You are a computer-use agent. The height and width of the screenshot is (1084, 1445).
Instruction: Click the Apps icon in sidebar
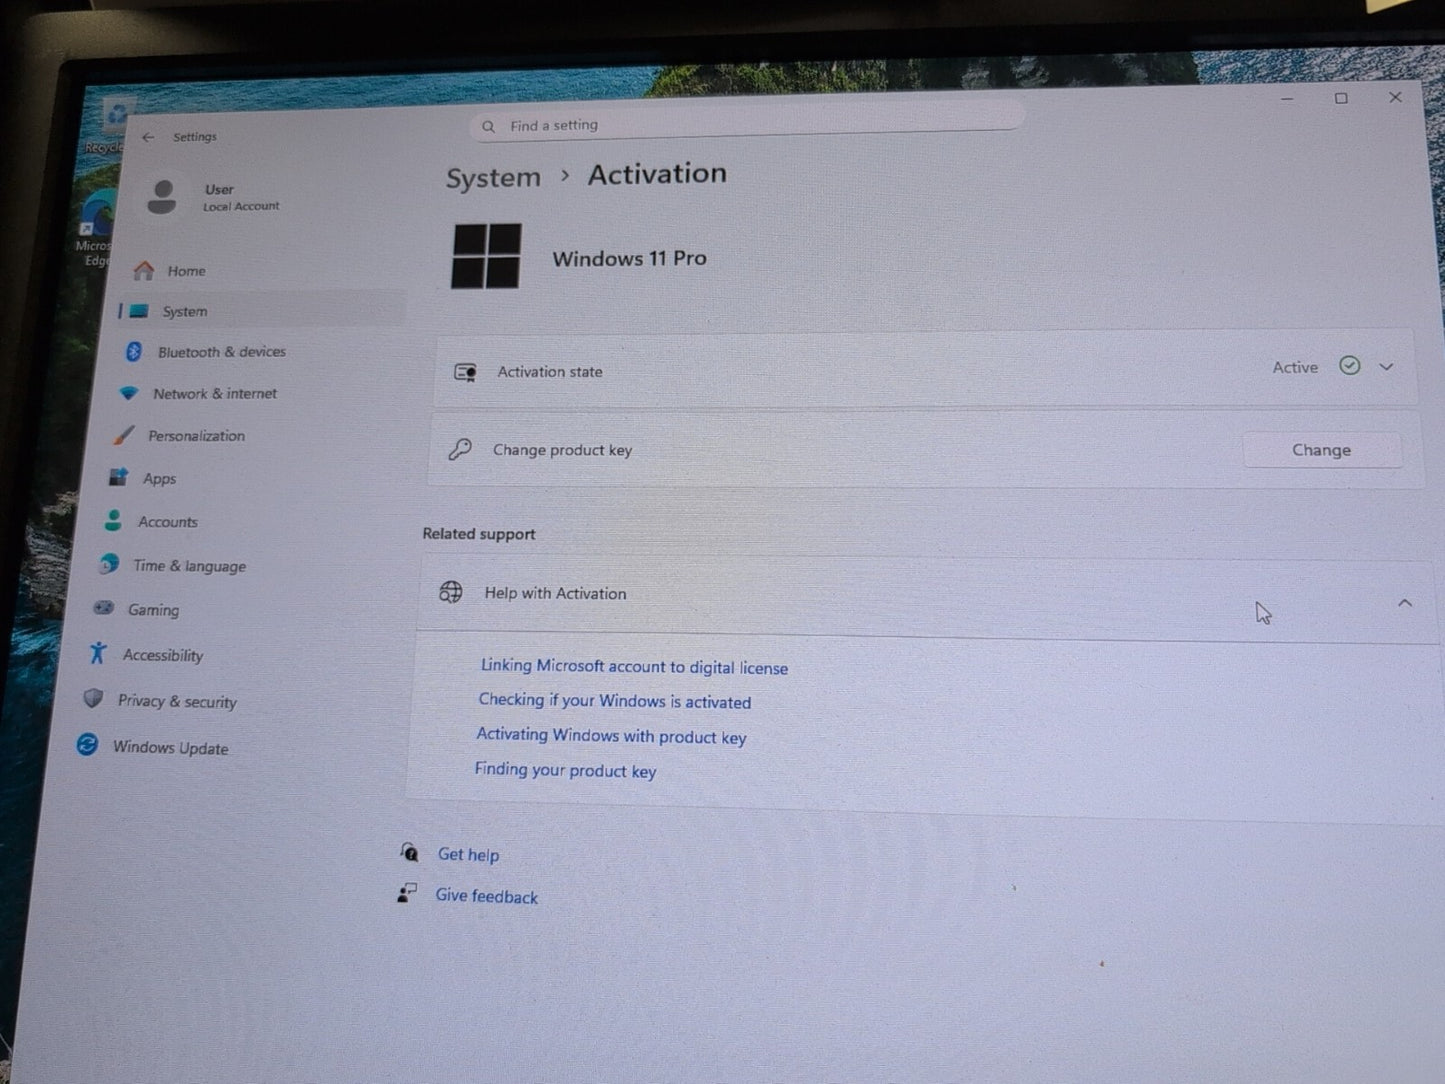coord(118,477)
